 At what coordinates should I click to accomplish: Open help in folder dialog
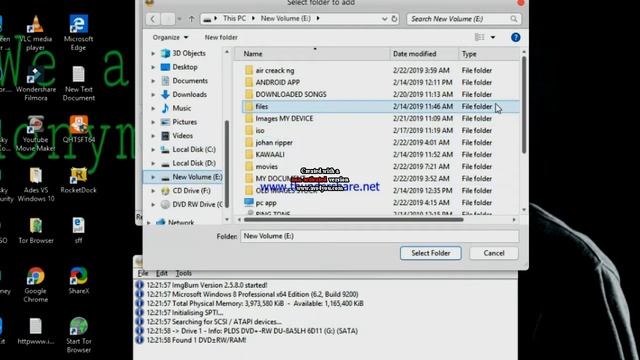516,38
